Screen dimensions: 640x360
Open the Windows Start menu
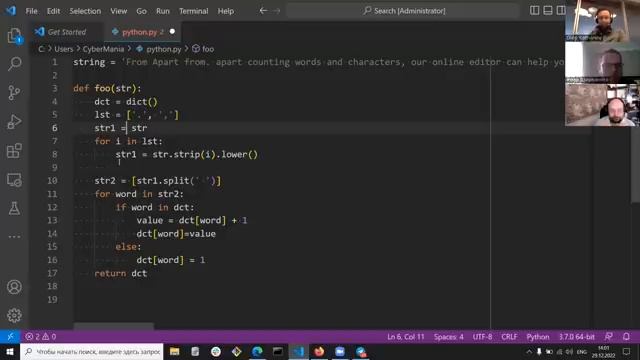click(x=10, y=351)
